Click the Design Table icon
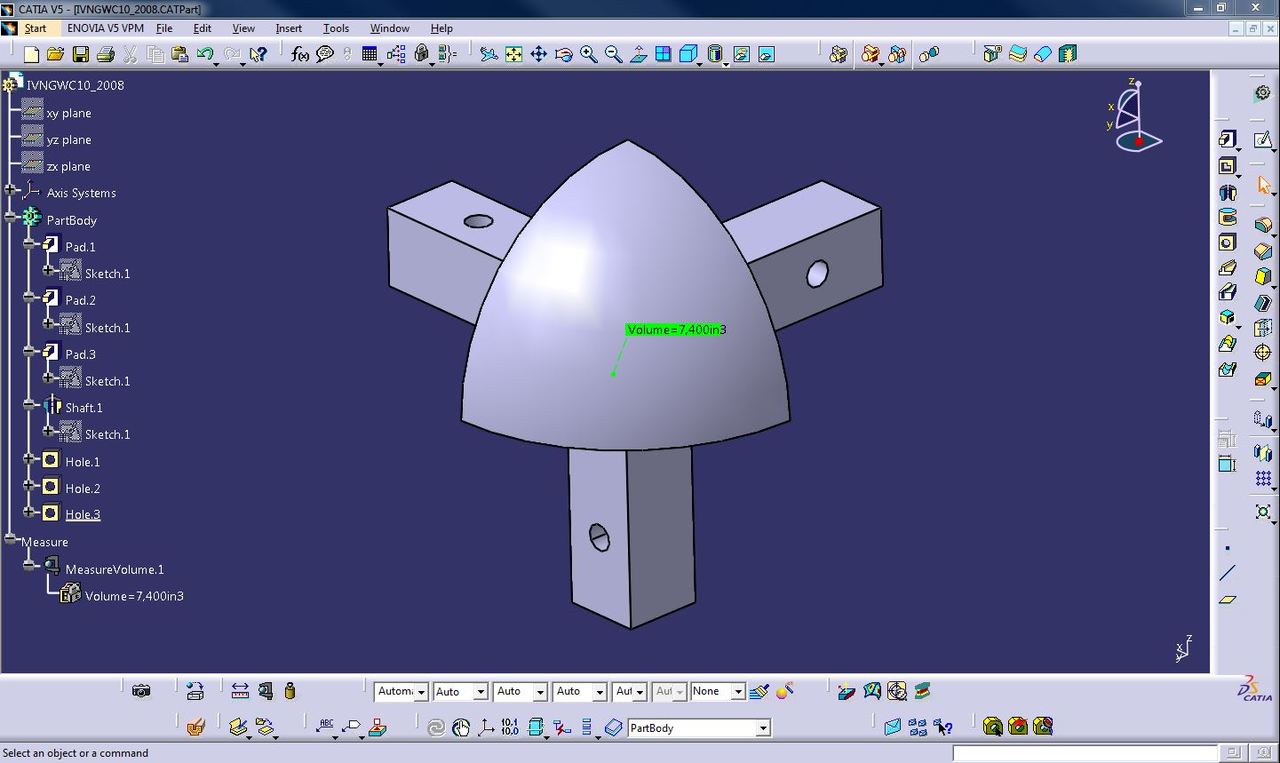The height and width of the screenshot is (763, 1280). point(370,54)
